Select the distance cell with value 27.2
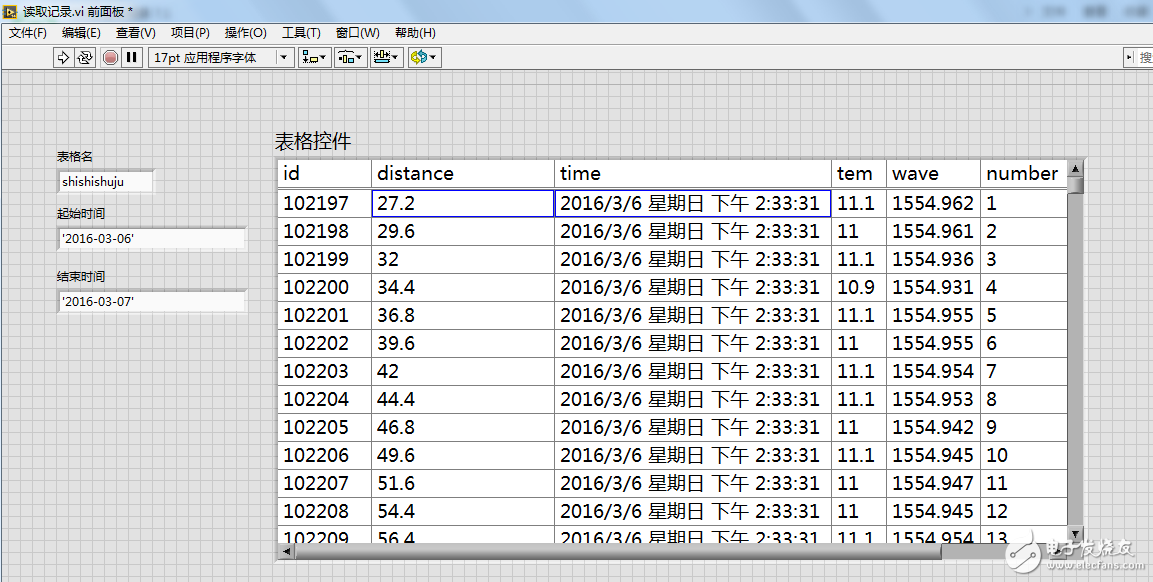 pos(462,203)
